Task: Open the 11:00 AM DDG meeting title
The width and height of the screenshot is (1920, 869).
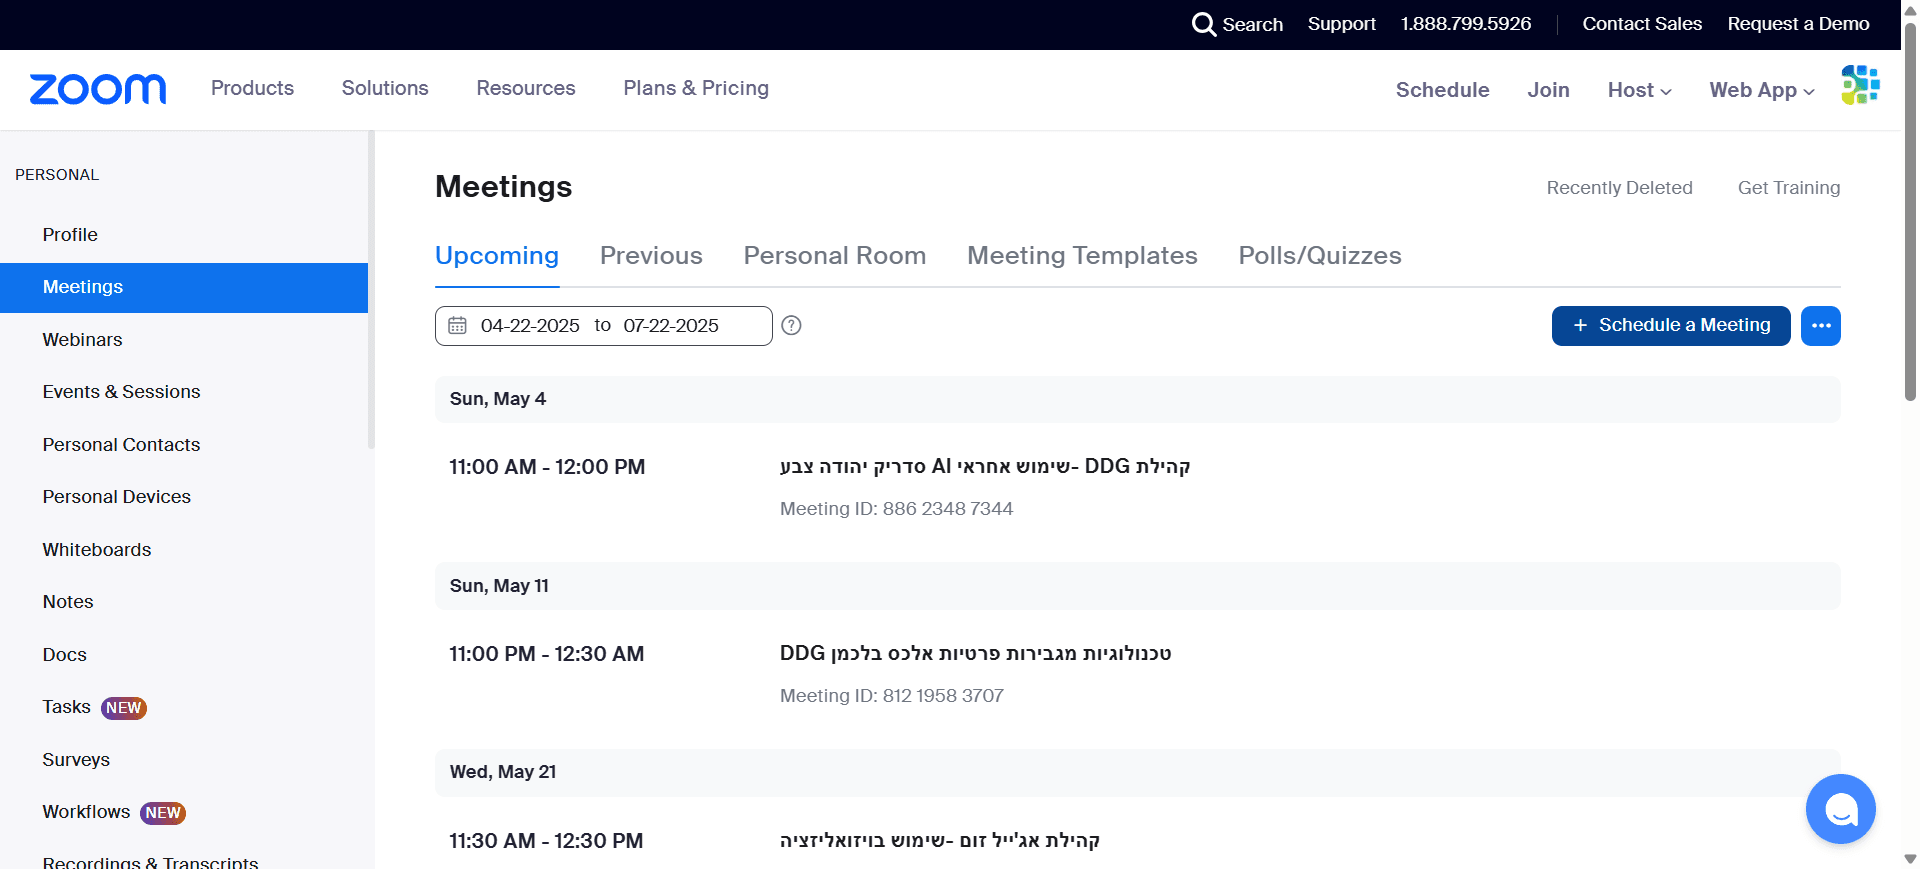Action: pyautogui.click(x=985, y=467)
